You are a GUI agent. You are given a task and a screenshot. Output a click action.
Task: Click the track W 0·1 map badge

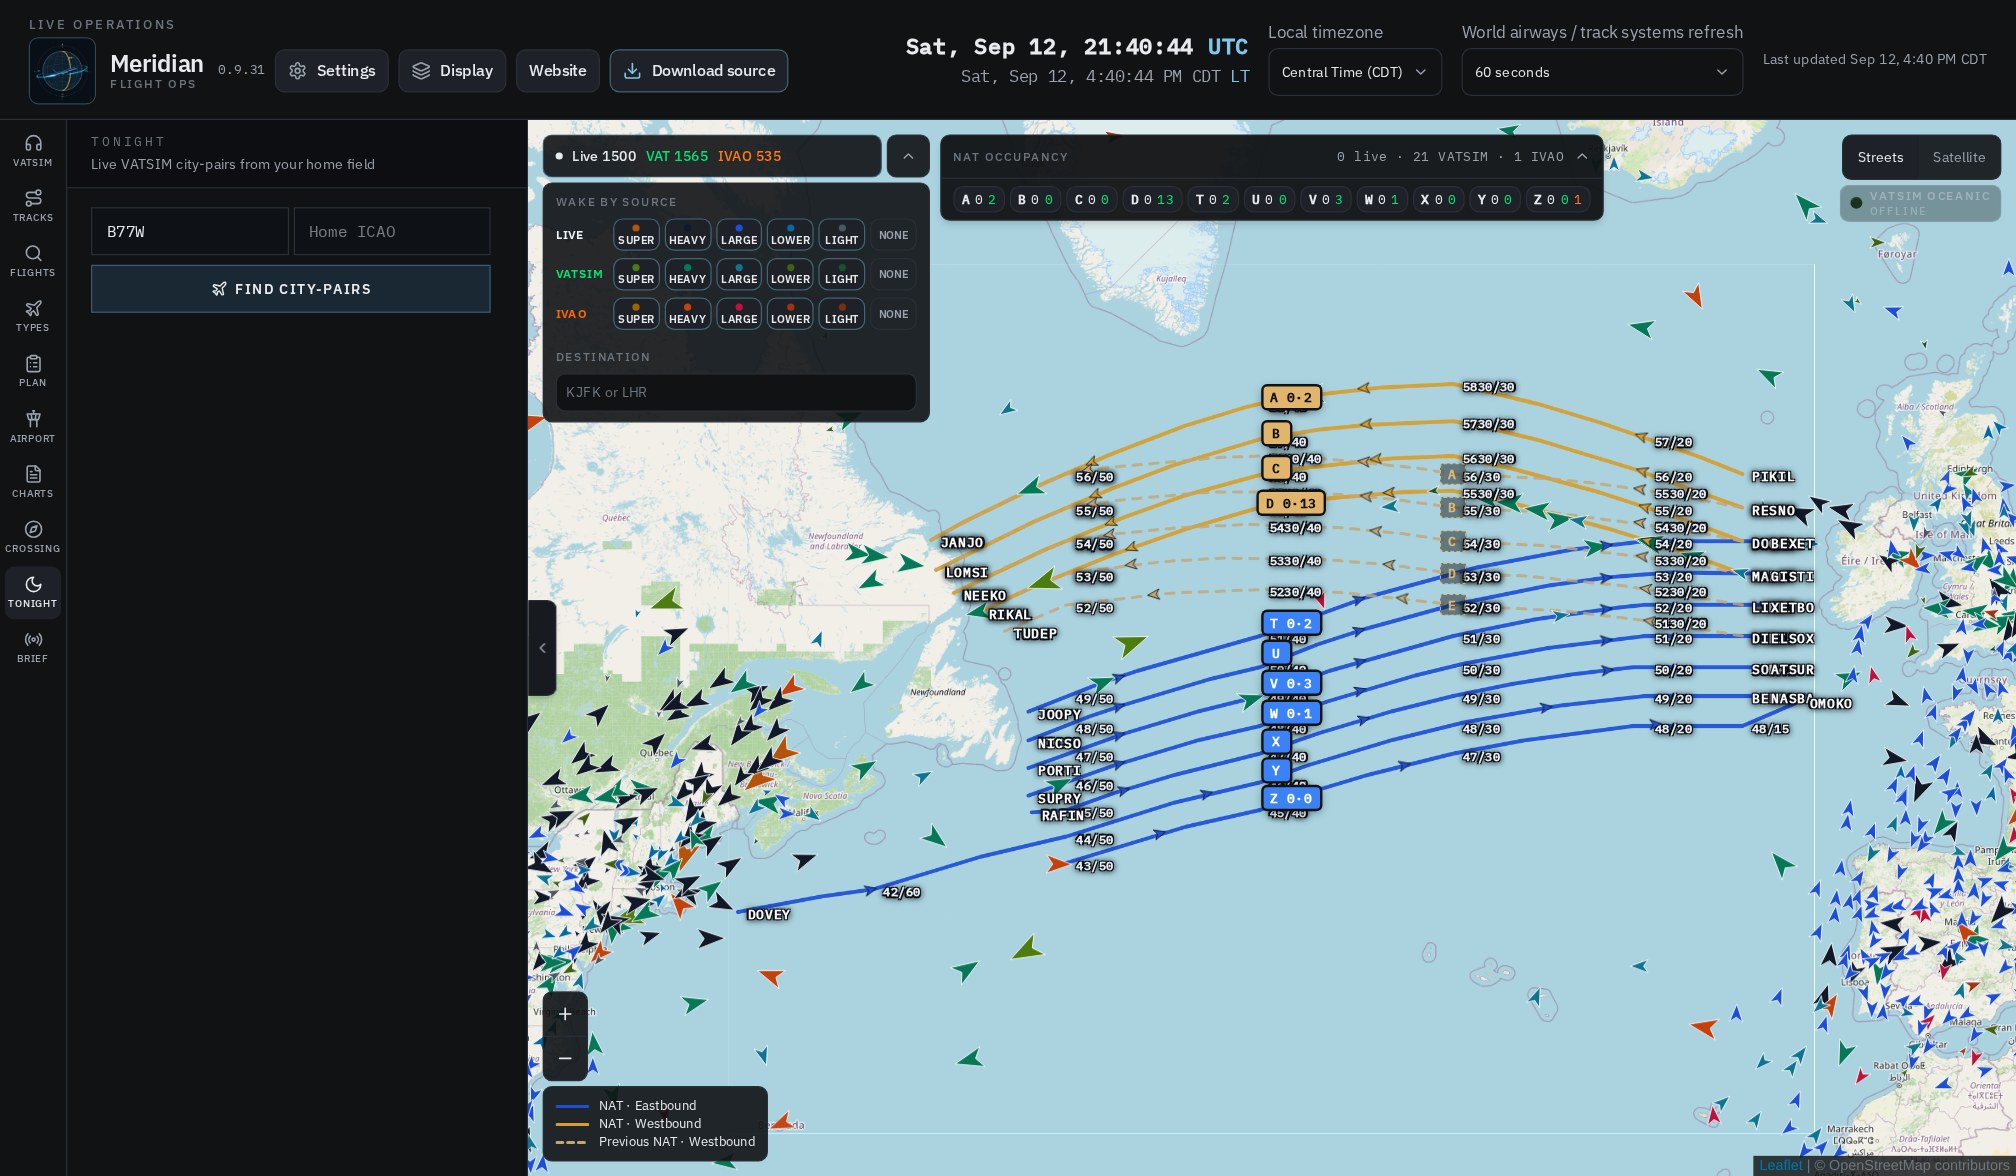click(x=1291, y=713)
